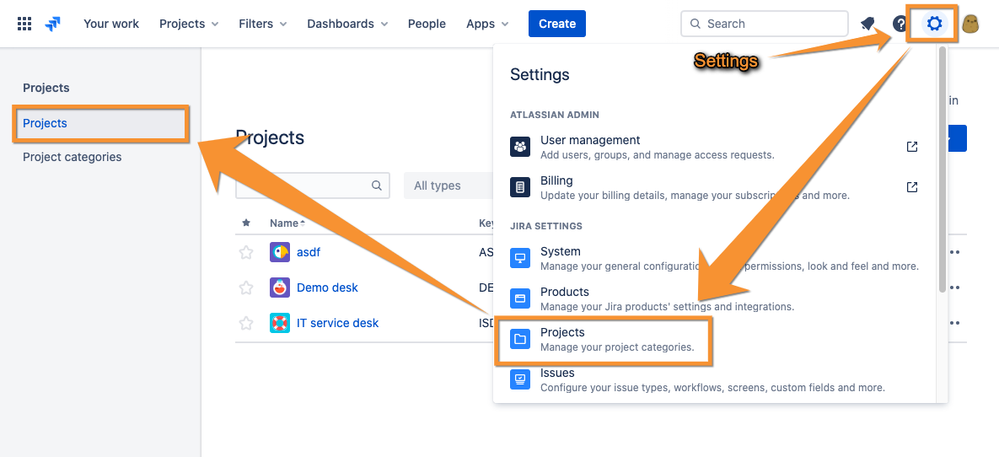Open Products in Jira settings

coord(715,298)
